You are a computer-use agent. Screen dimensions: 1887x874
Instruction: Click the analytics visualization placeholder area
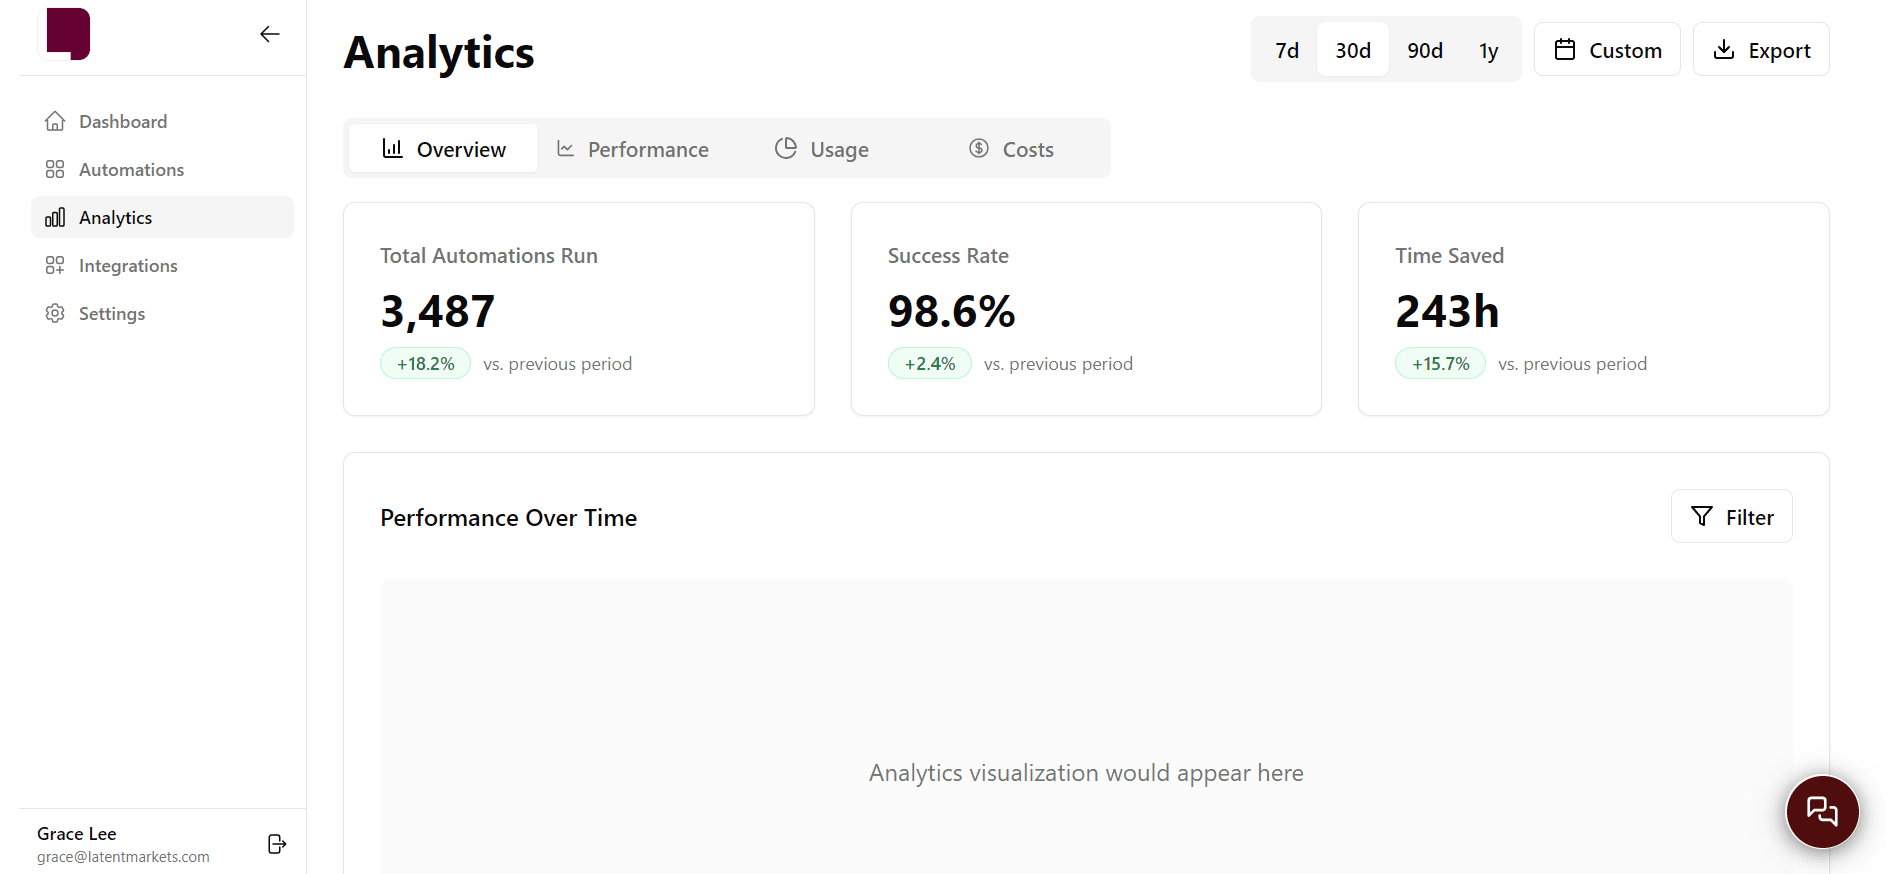click(x=1086, y=726)
